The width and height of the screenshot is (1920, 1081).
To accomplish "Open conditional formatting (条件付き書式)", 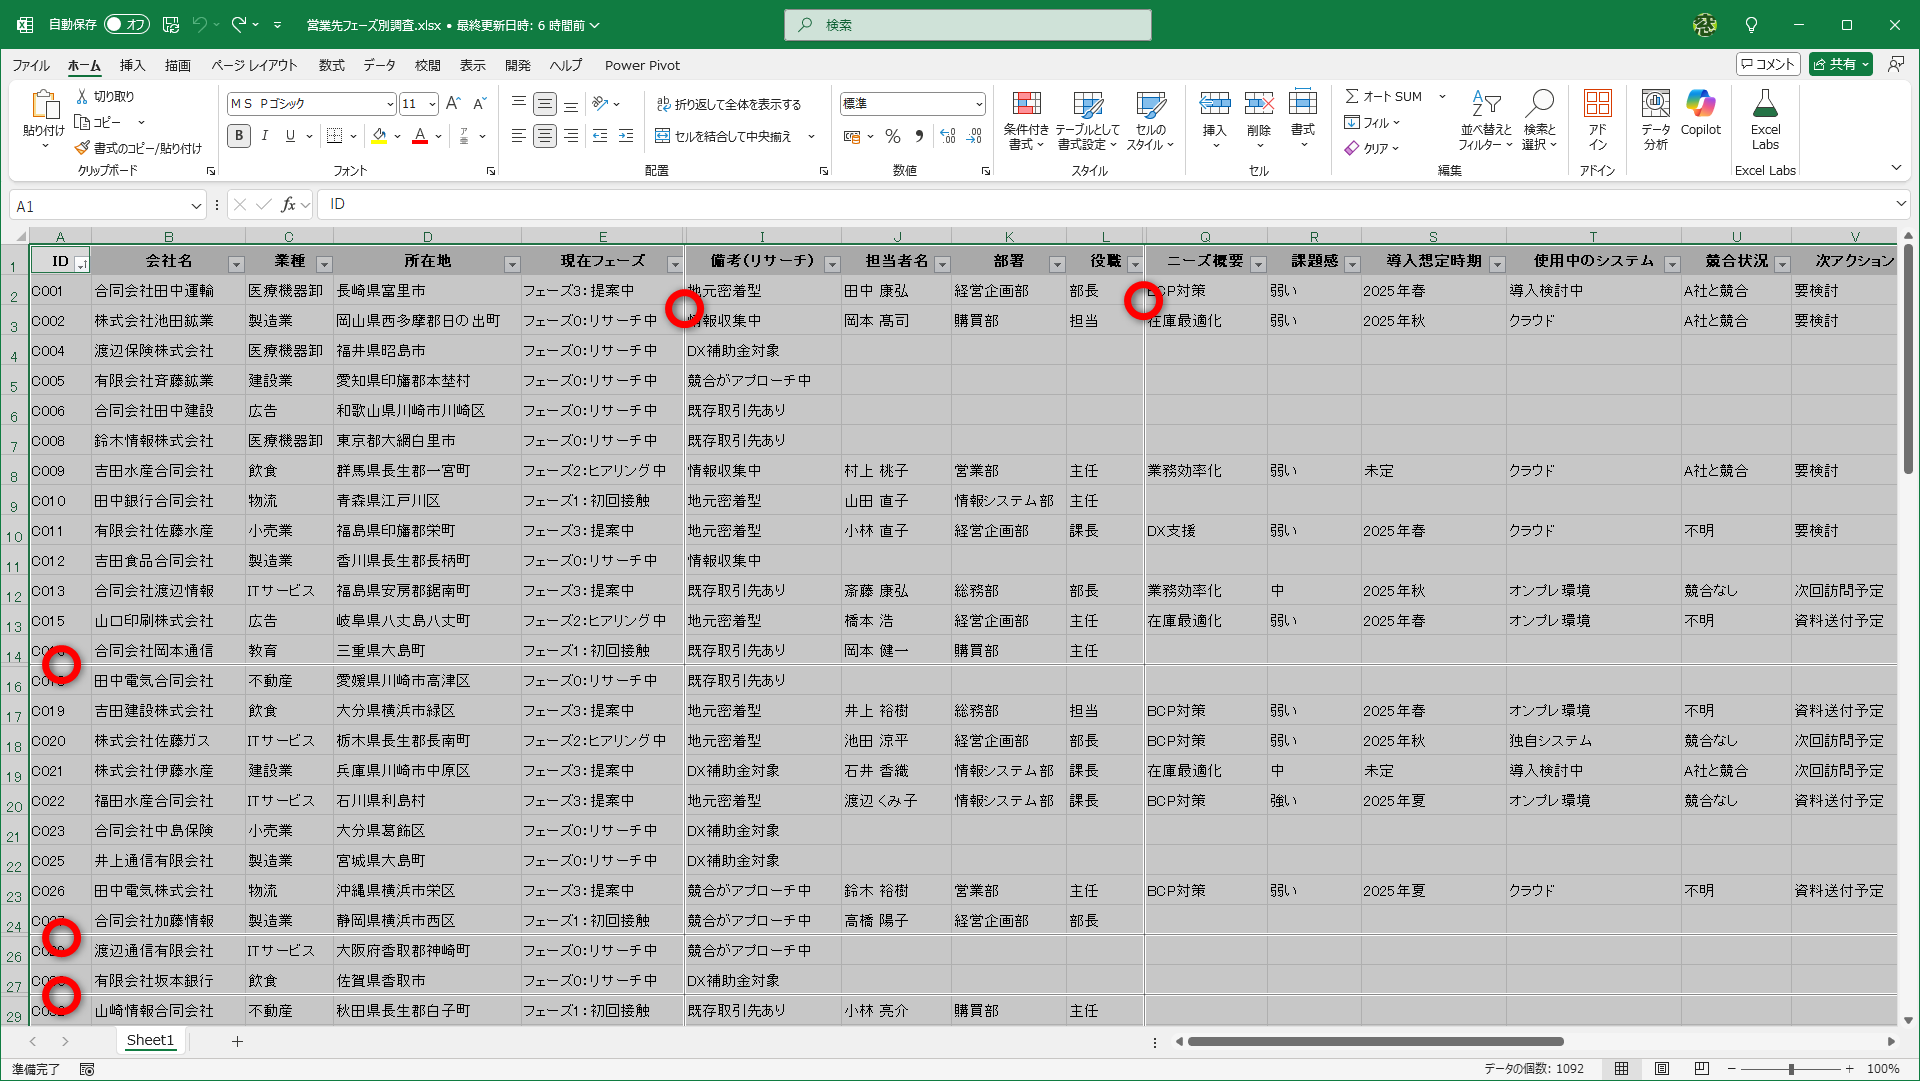I will 1027,119.
